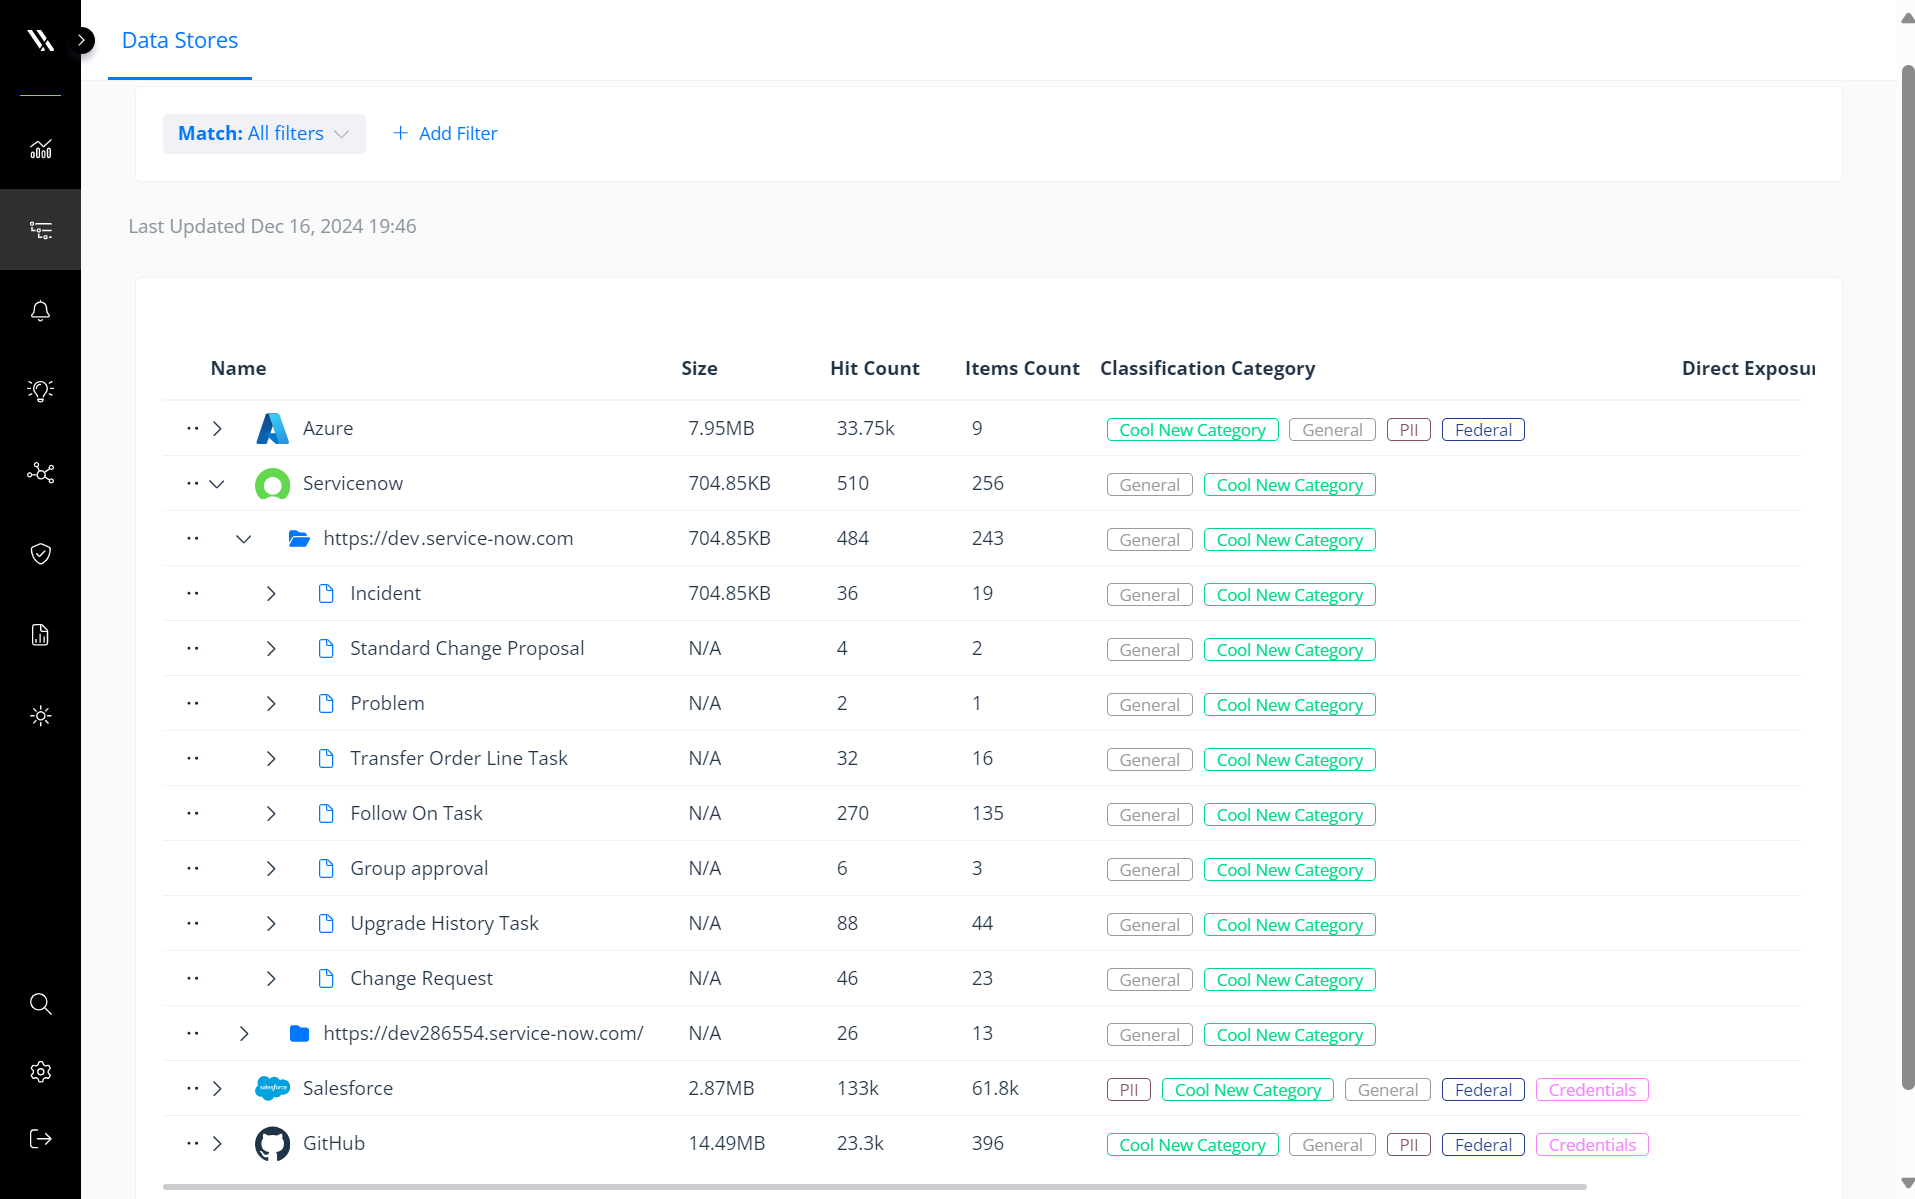Open the Match: All filters dropdown
The width and height of the screenshot is (1915, 1199).
[x=264, y=133]
